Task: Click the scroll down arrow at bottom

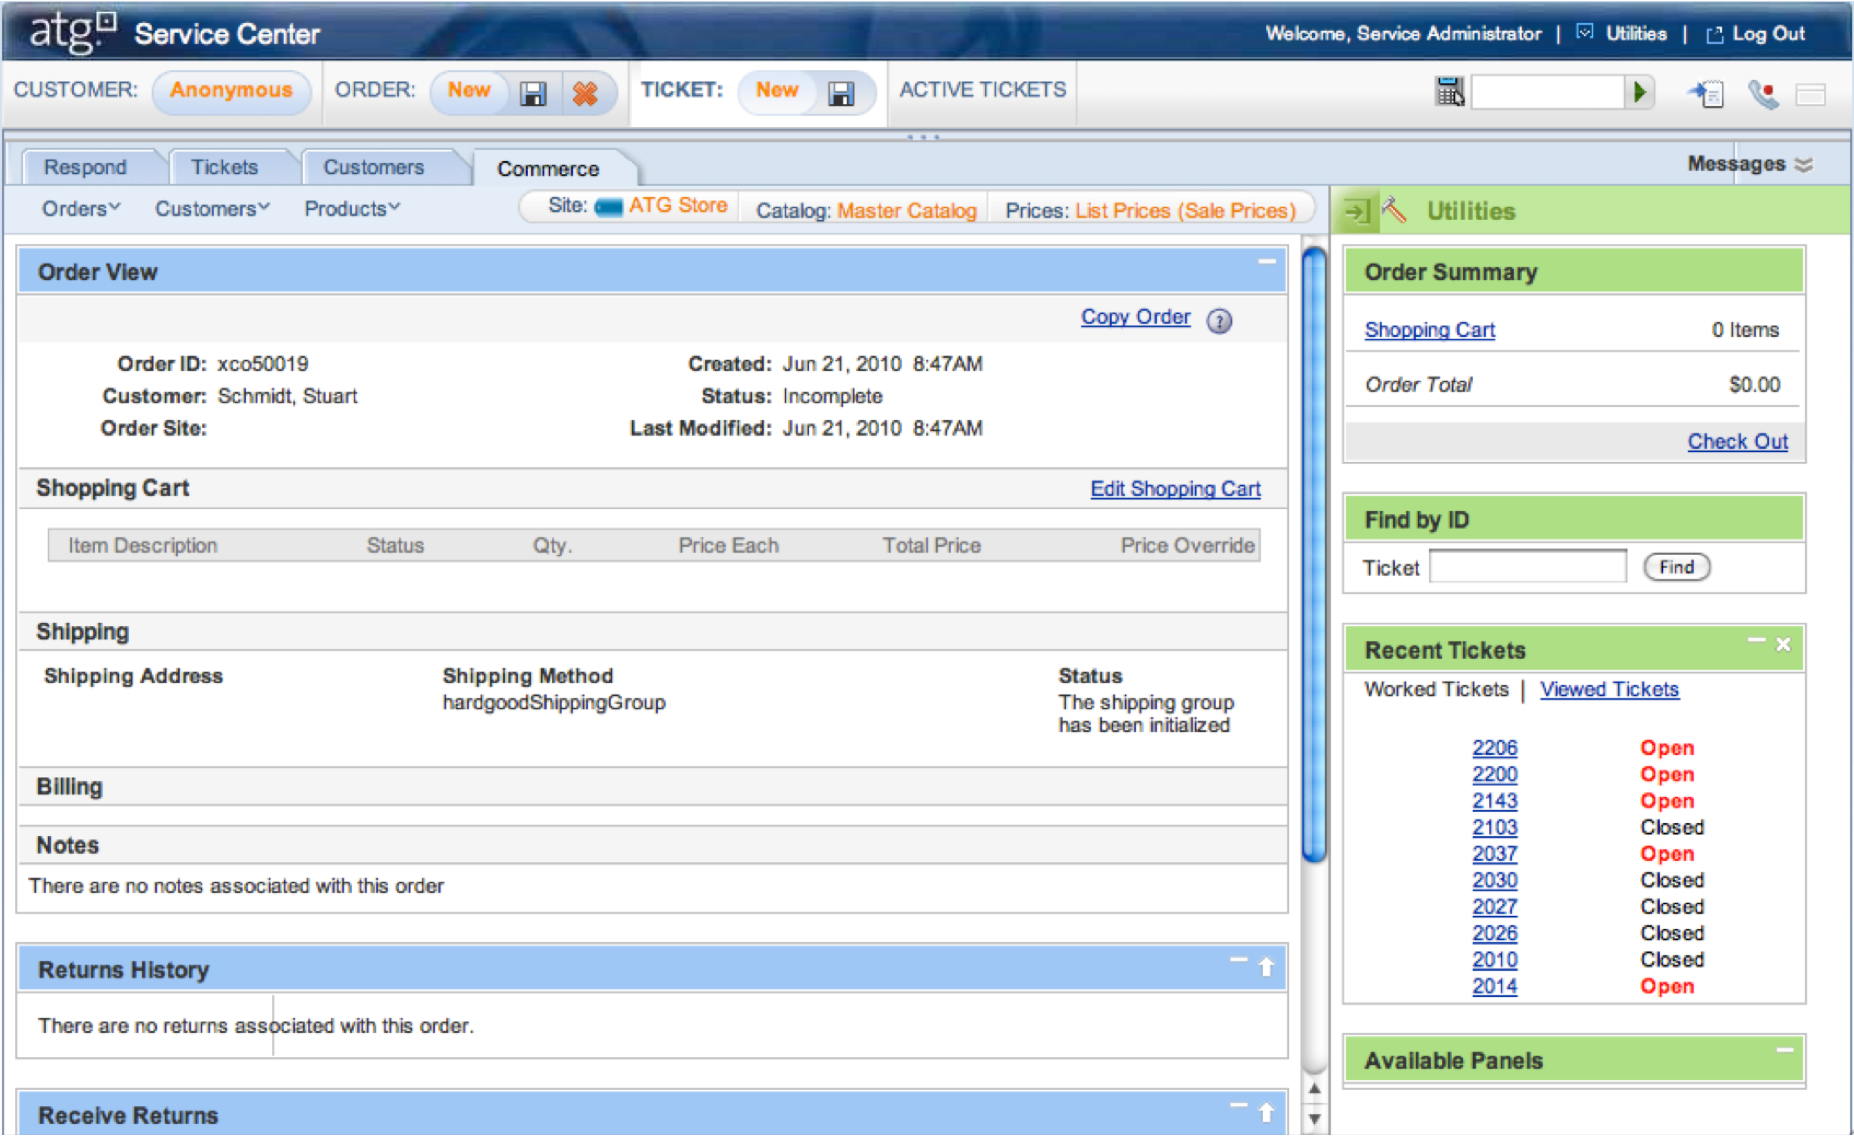Action: (x=1315, y=1119)
